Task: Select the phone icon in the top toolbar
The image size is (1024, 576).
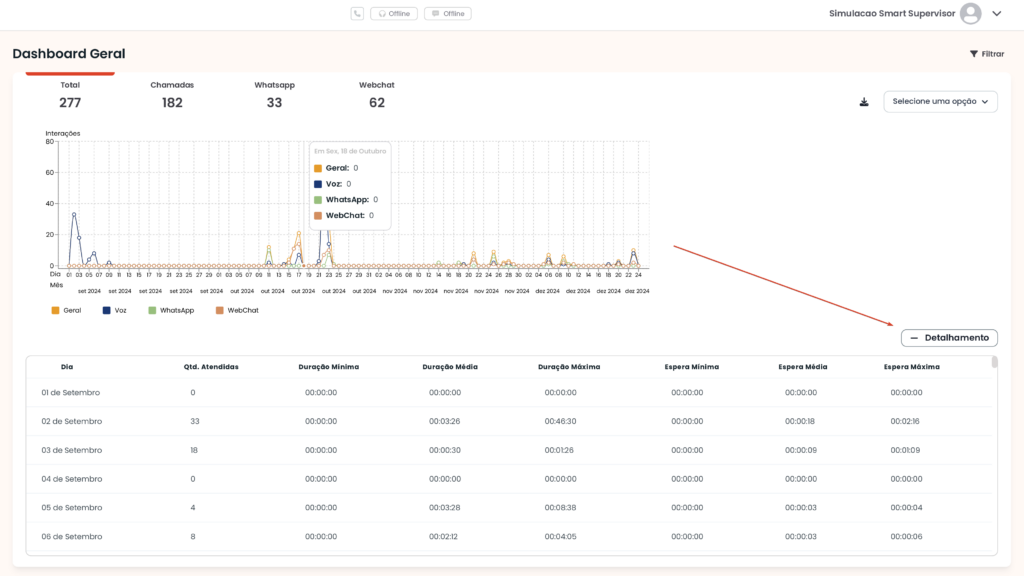Action: pos(356,13)
